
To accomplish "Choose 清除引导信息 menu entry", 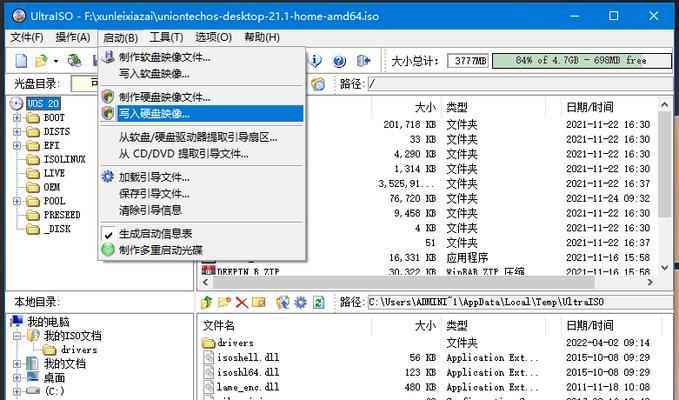I will tap(202, 210).
